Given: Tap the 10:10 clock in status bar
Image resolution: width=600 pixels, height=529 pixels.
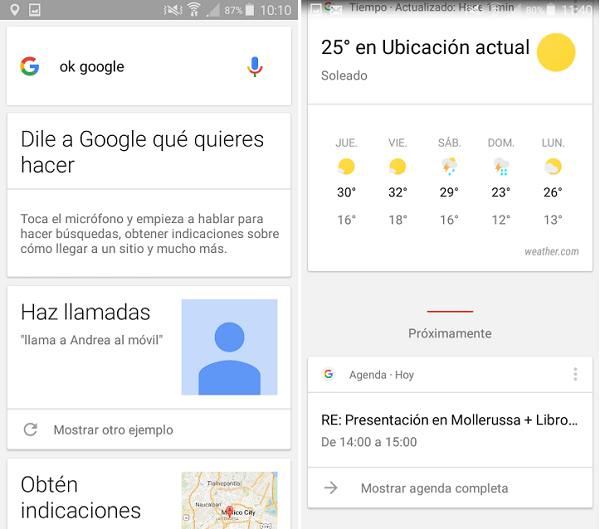Looking at the screenshot, I should [276, 10].
